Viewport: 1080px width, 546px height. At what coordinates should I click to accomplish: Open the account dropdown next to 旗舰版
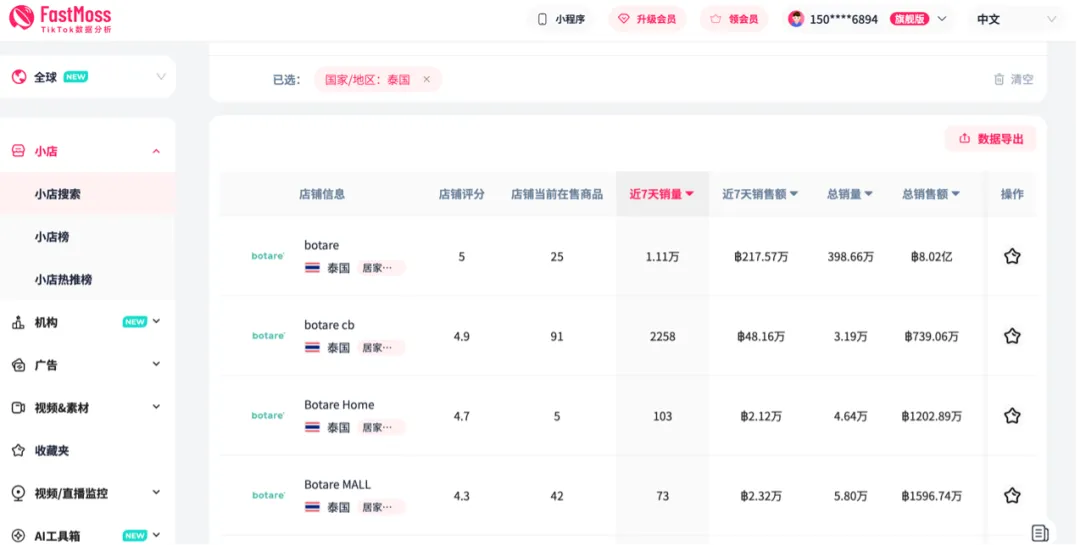tap(942, 19)
